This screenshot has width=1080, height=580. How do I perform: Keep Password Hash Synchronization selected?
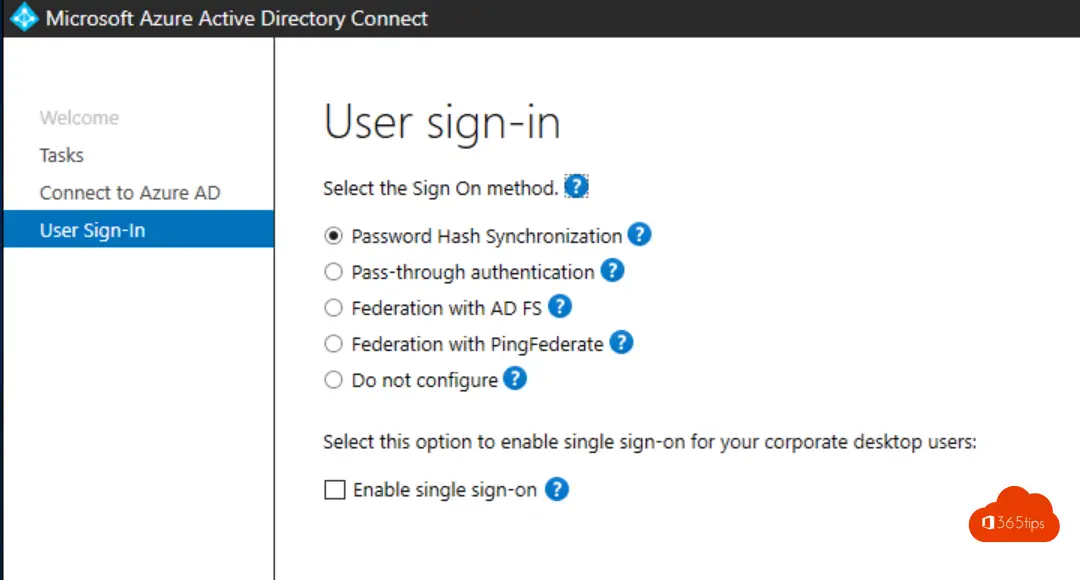pyautogui.click(x=333, y=236)
